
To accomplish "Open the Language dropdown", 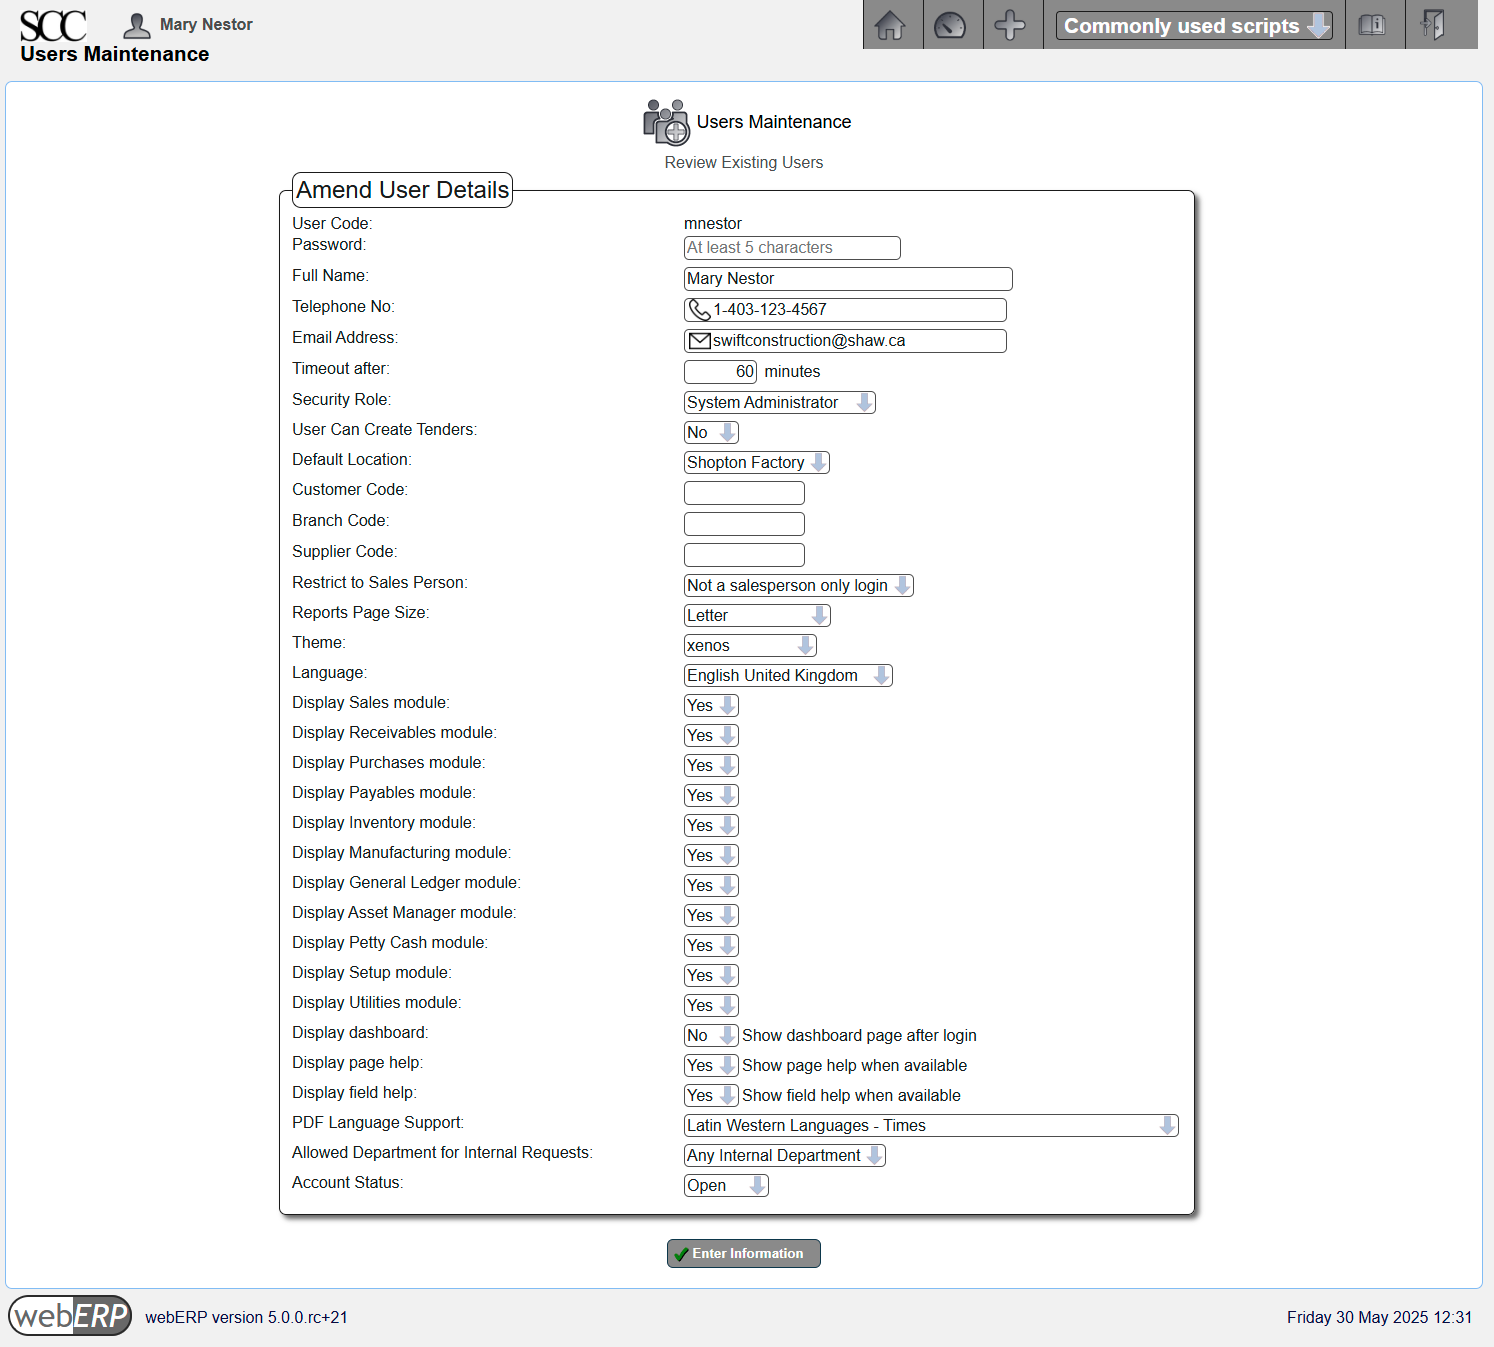I will point(788,675).
